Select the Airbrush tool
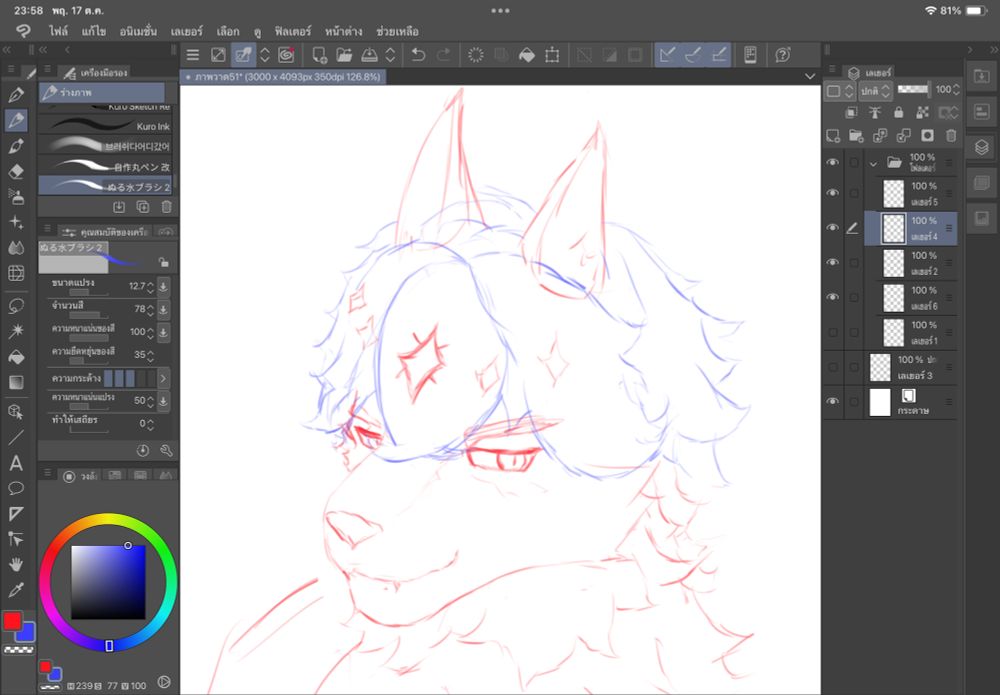Screen dimensions: 1000x695 coord(16,196)
